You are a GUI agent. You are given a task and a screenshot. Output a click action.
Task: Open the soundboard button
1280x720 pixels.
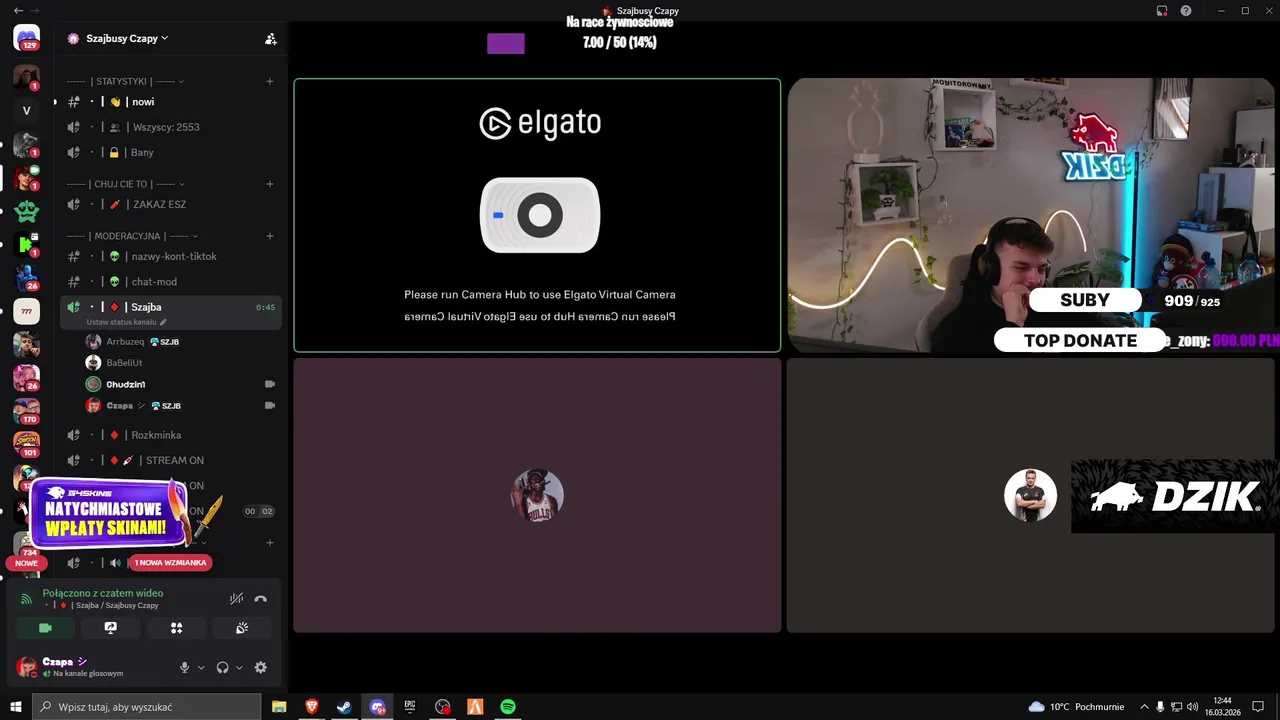pos(242,628)
